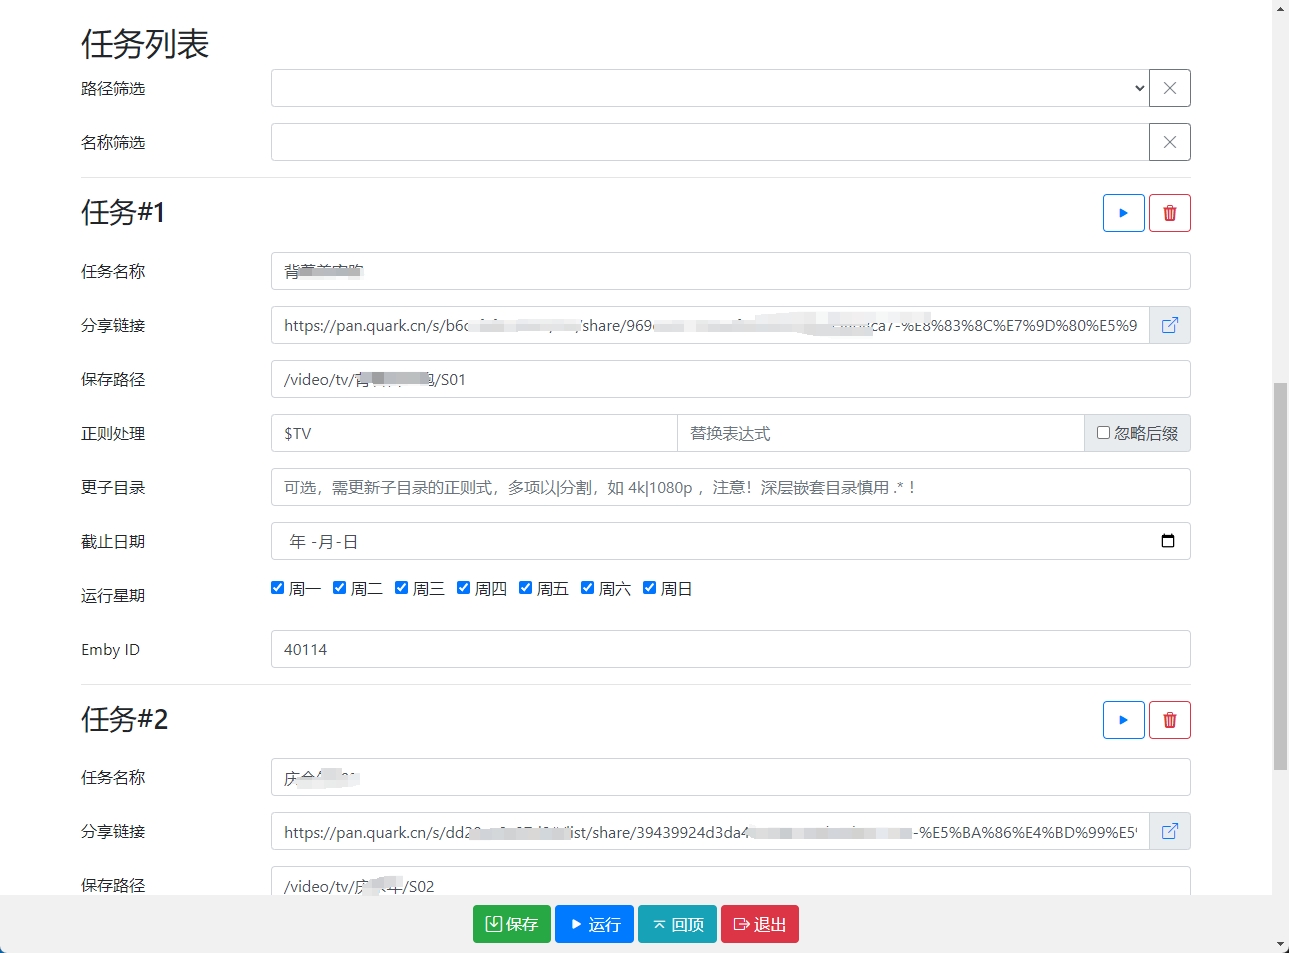Screen dimensions: 1289x953
Task: Delete 任务#2 with the trash icon
Action: tap(1169, 719)
